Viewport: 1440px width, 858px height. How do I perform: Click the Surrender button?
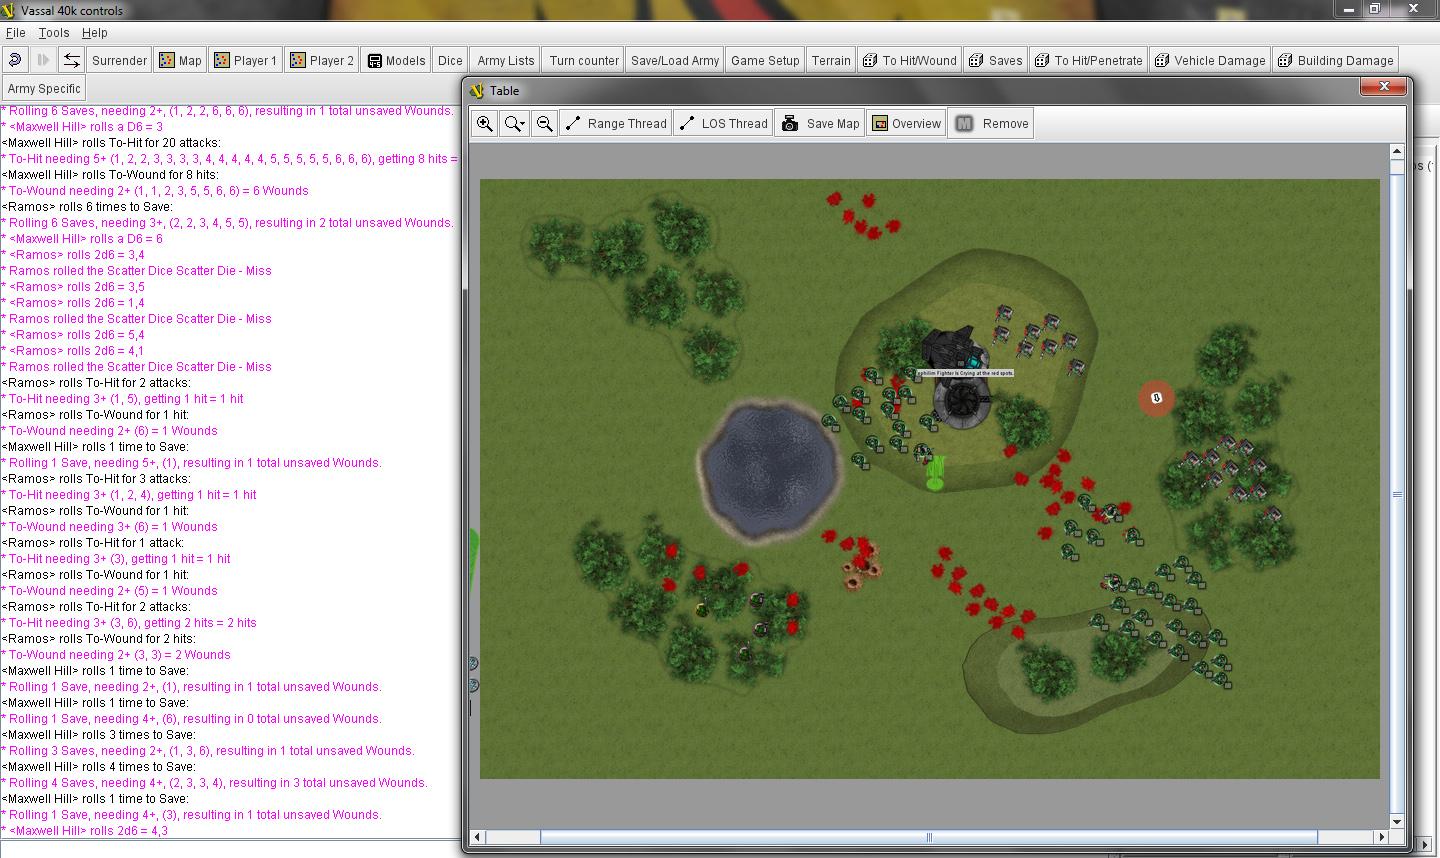[x=119, y=60]
